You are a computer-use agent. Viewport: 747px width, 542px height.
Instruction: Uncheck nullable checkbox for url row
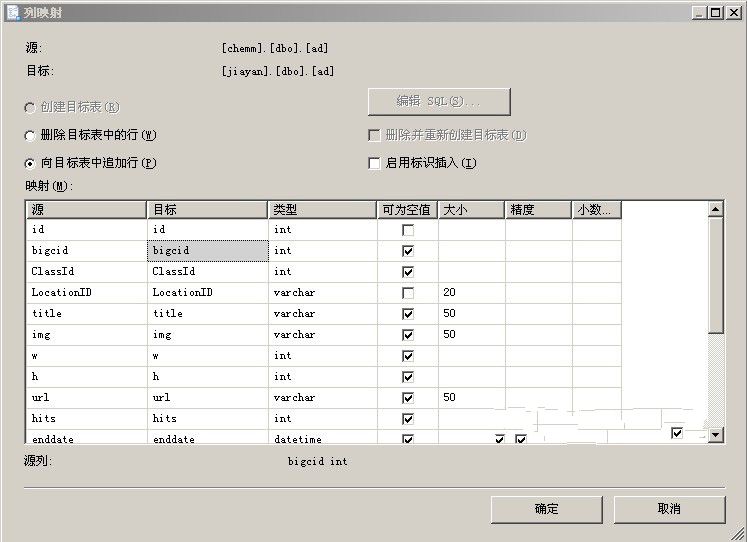click(x=408, y=398)
